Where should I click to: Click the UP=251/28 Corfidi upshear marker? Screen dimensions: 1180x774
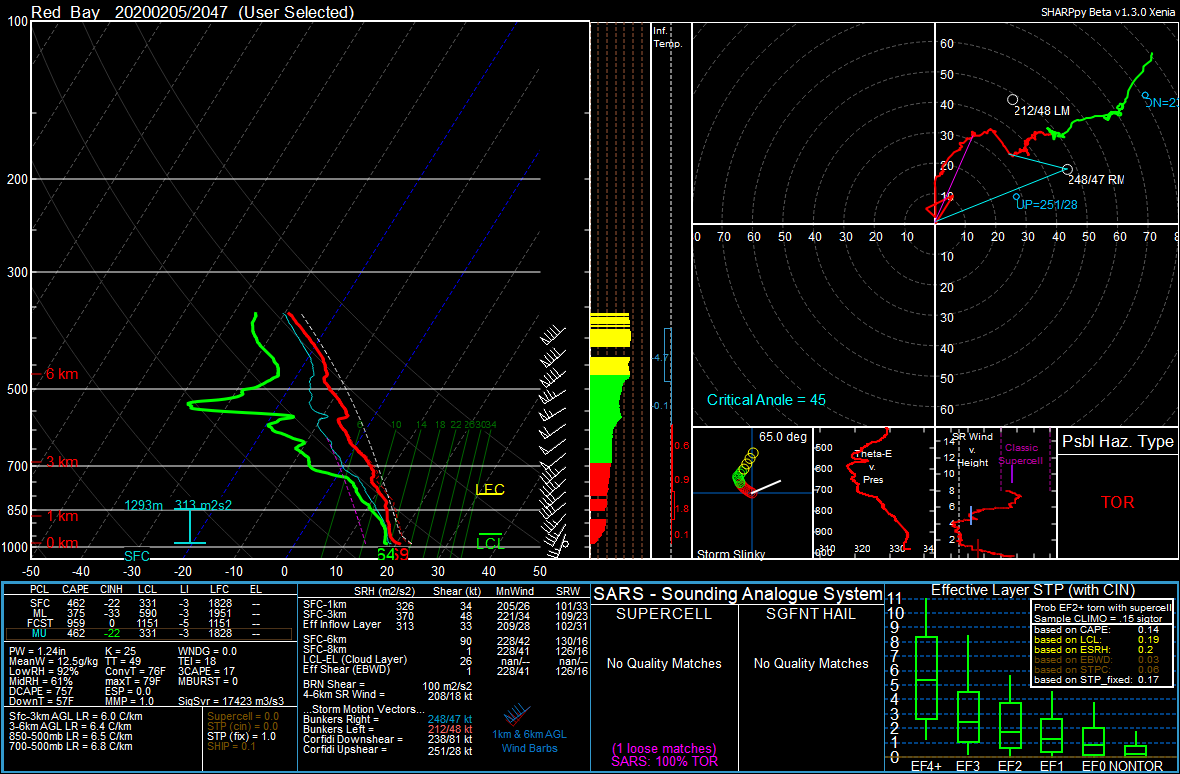pyautogui.click(x=1017, y=197)
